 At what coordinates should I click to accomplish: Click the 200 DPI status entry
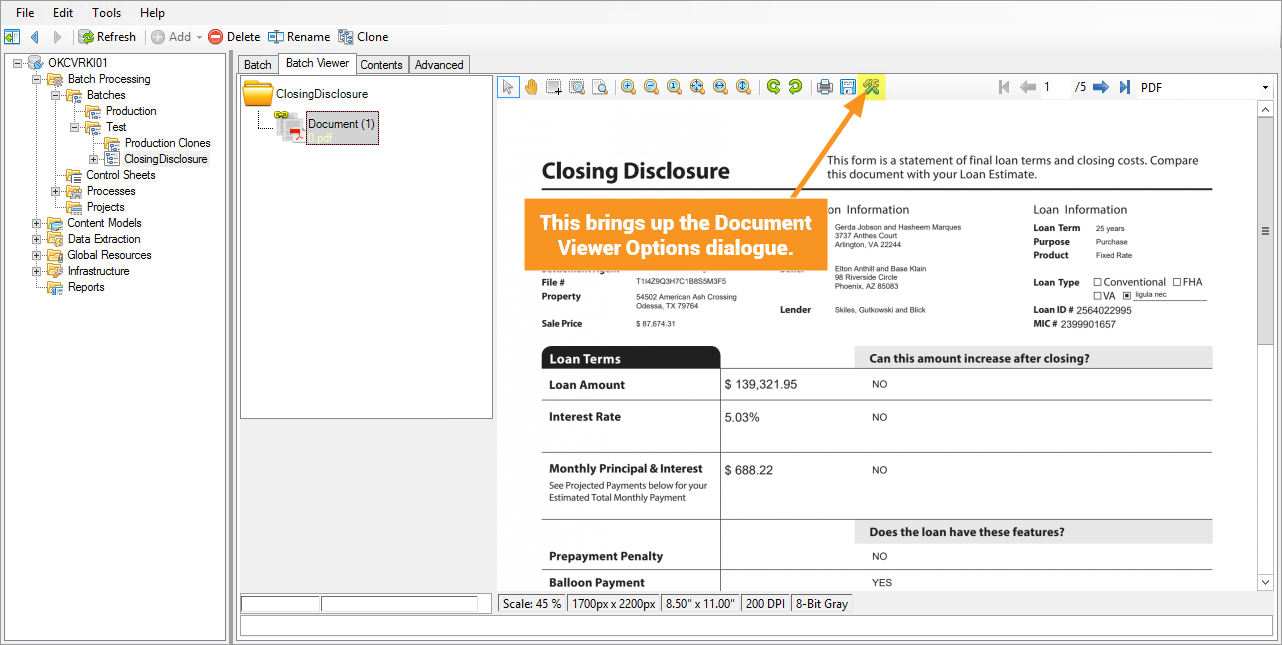pos(765,603)
